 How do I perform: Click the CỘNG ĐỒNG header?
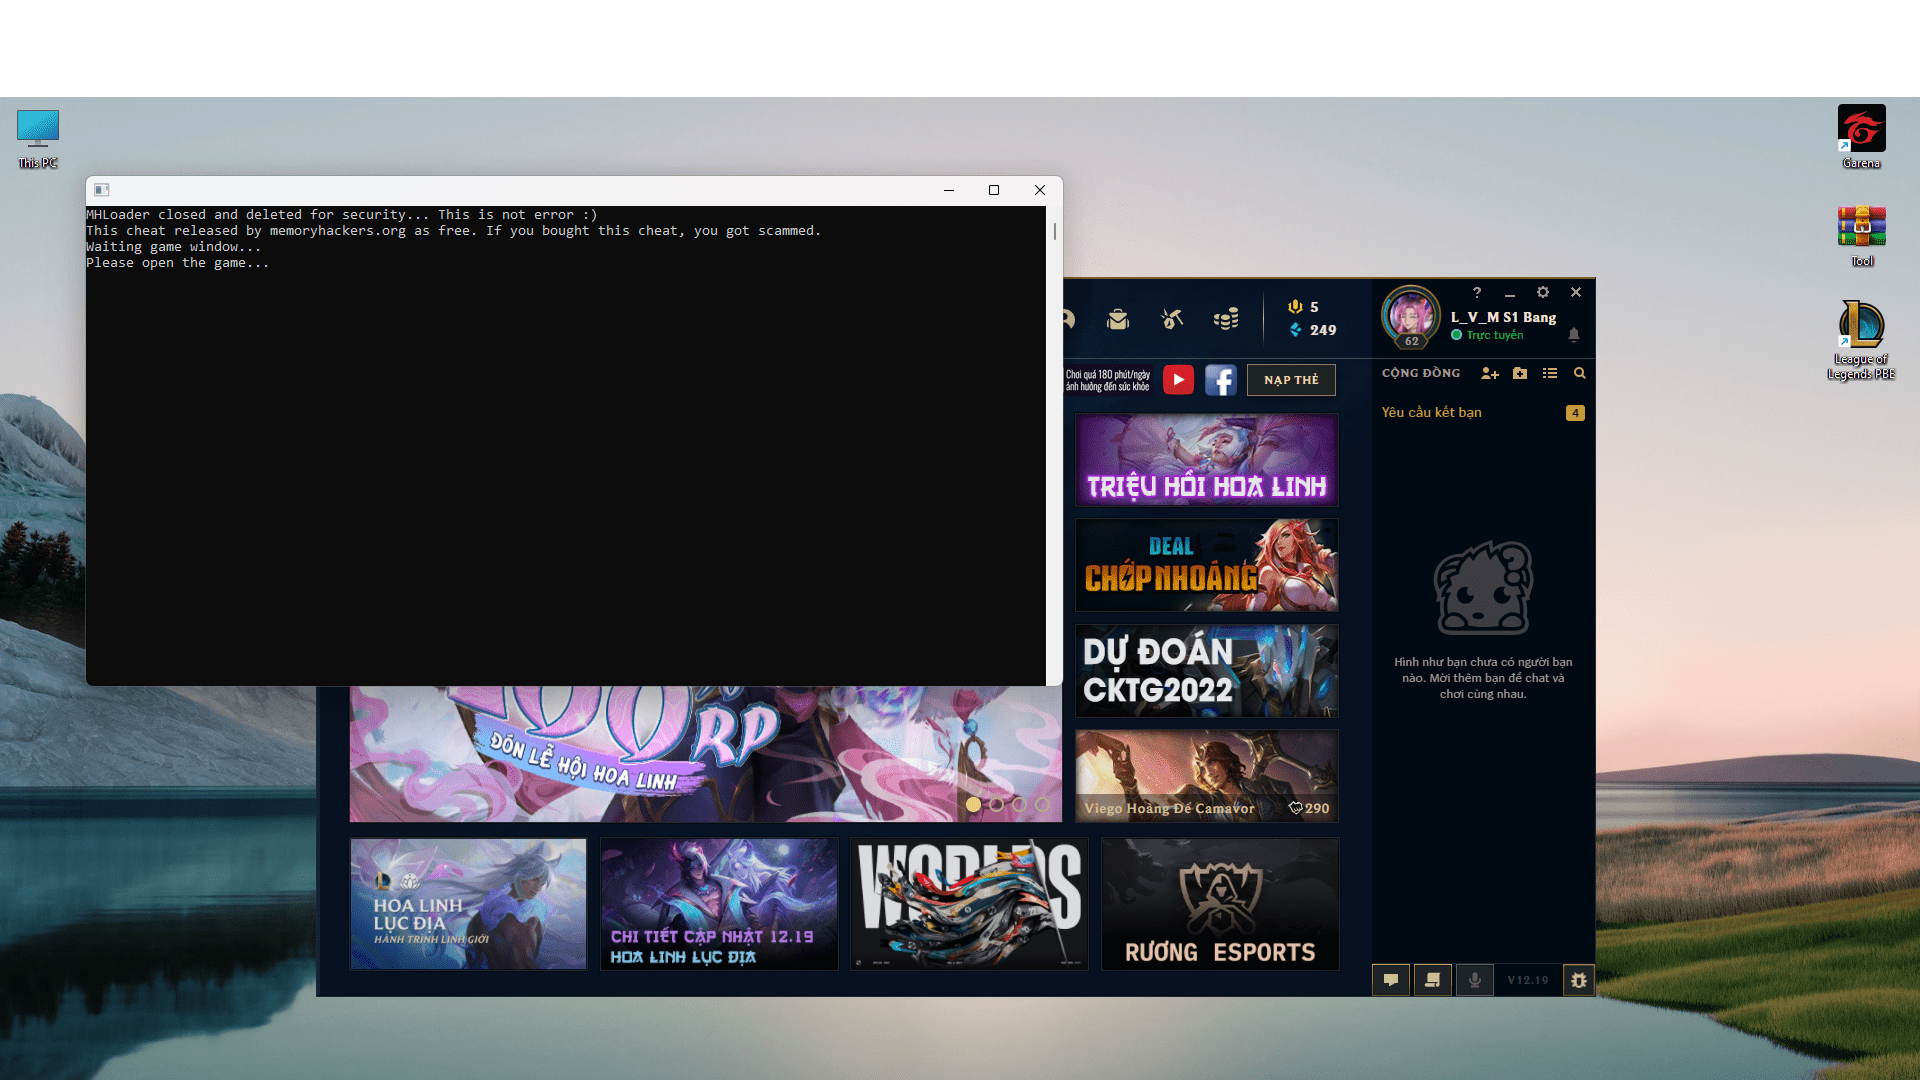1421,373
